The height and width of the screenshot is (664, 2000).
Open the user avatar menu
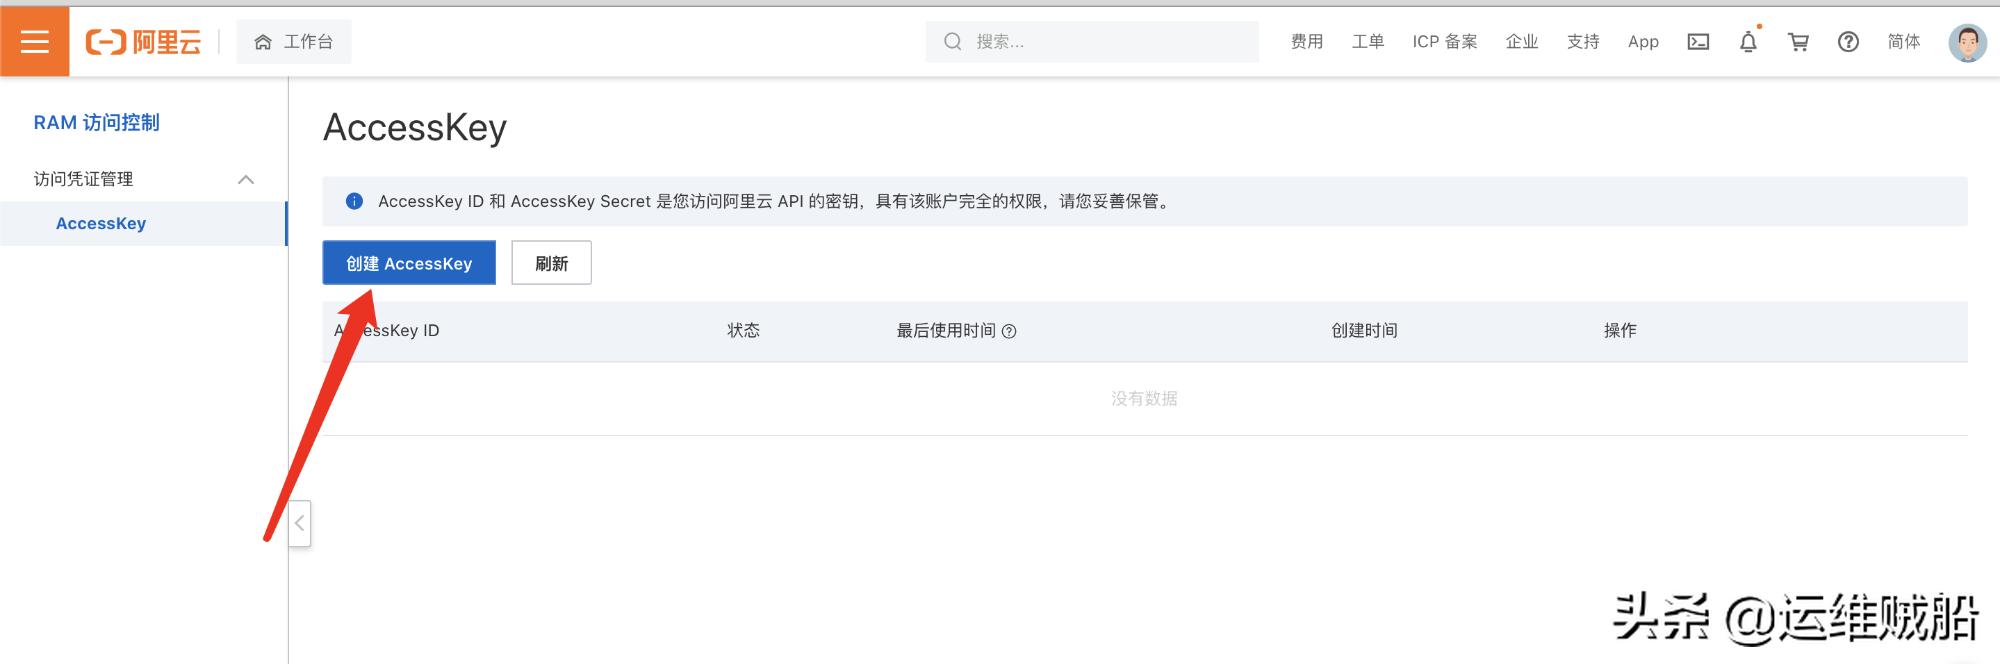point(1967,42)
